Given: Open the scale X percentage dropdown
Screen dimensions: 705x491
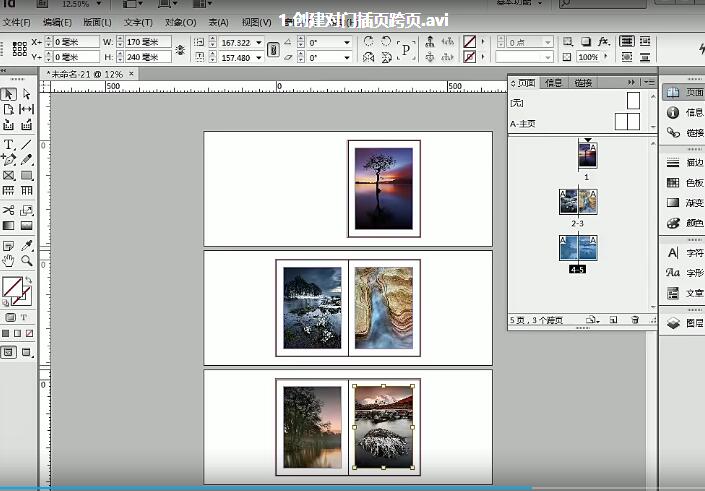Looking at the screenshot, I should (259, 43).
